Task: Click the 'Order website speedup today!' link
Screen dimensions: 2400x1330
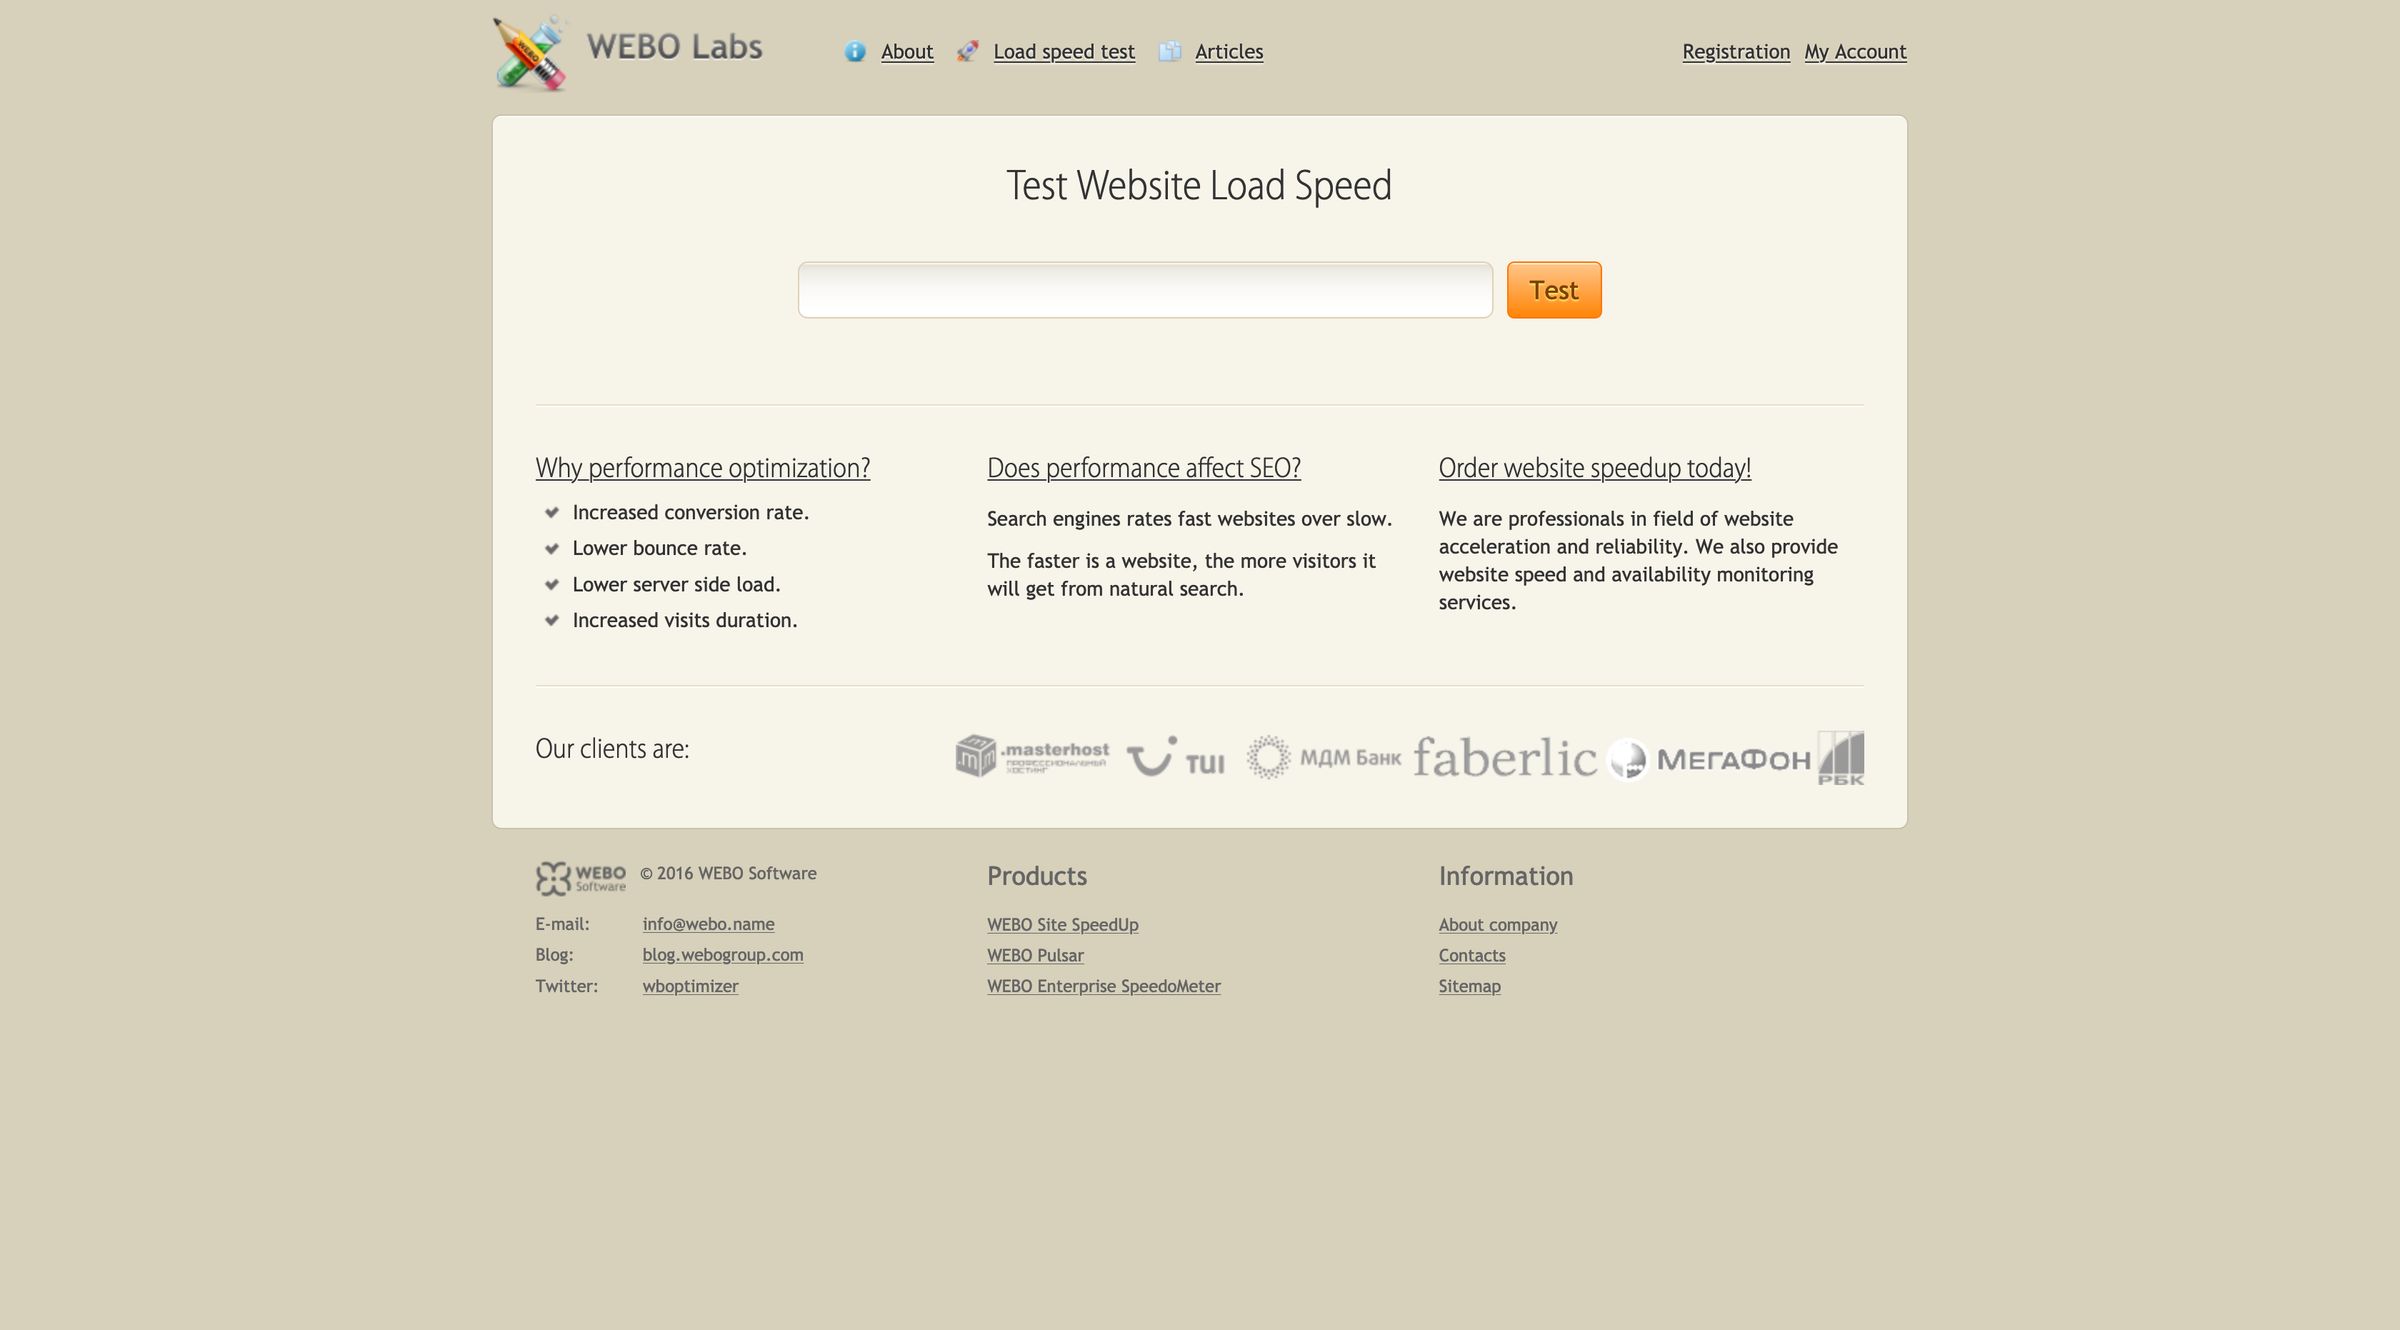Action: [x=1594, y=468]
